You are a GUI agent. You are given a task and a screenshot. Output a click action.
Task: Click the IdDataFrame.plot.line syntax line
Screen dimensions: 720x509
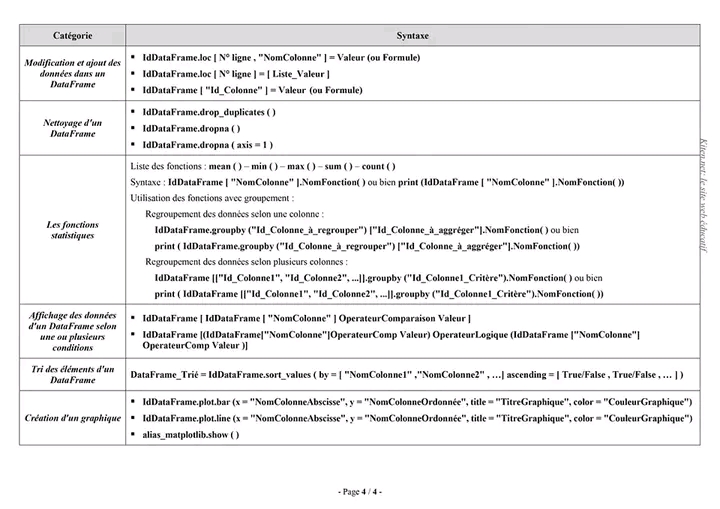(x=417, y=418)
